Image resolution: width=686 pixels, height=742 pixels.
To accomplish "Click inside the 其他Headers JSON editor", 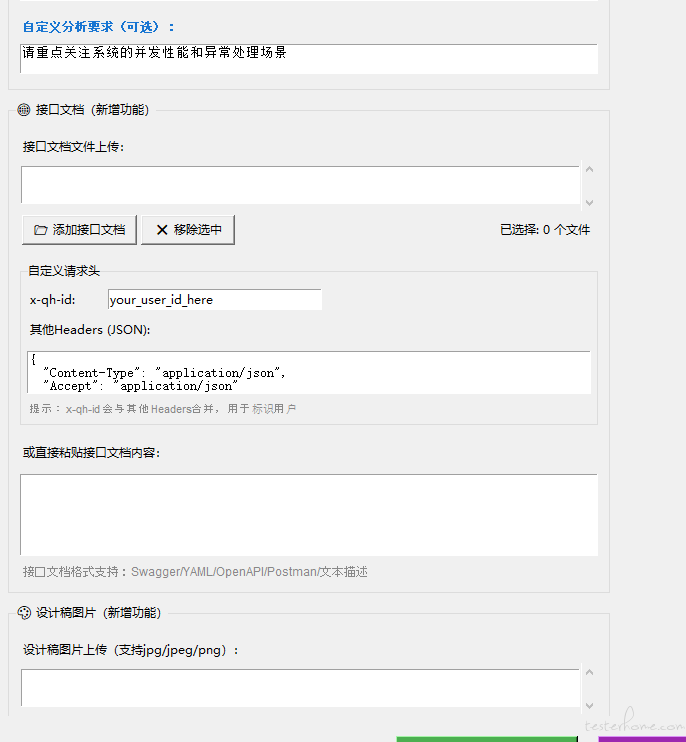I will pyautogui.click(x=308, y=372).
